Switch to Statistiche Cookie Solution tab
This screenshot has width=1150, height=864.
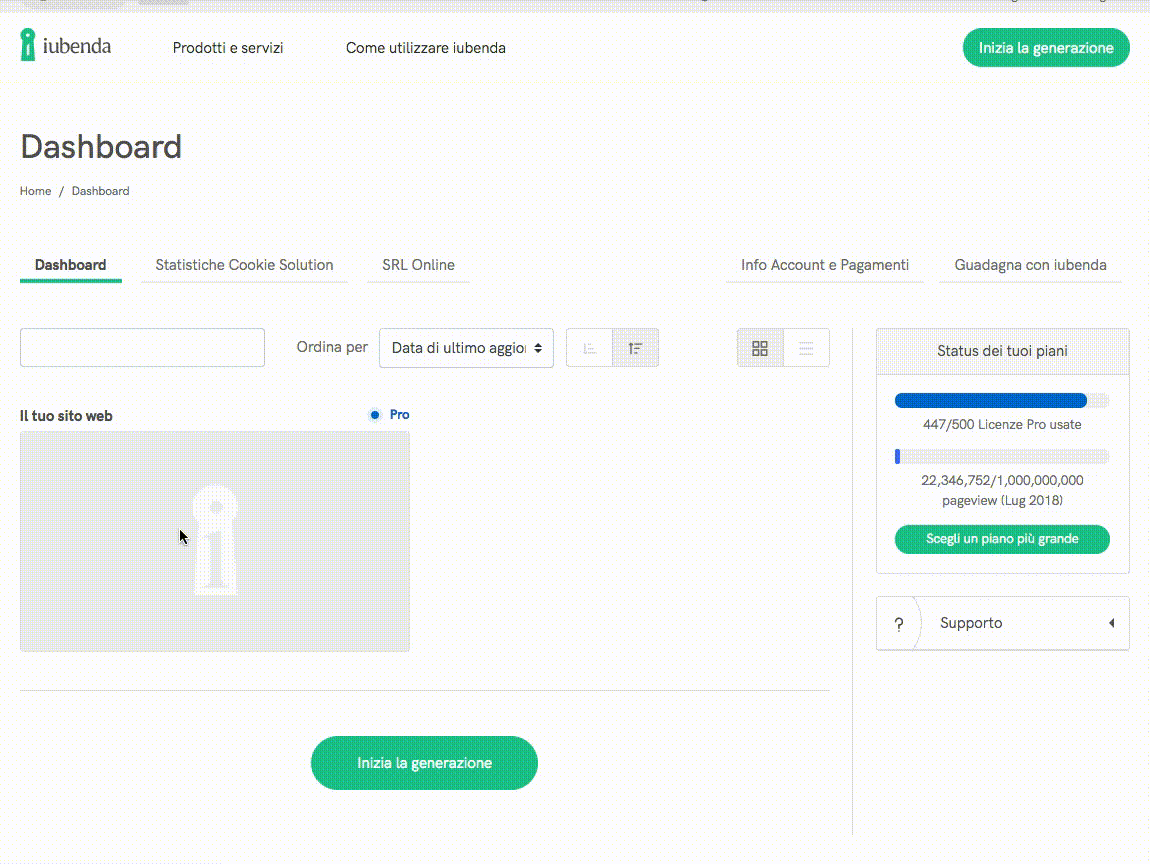point(244,265)
